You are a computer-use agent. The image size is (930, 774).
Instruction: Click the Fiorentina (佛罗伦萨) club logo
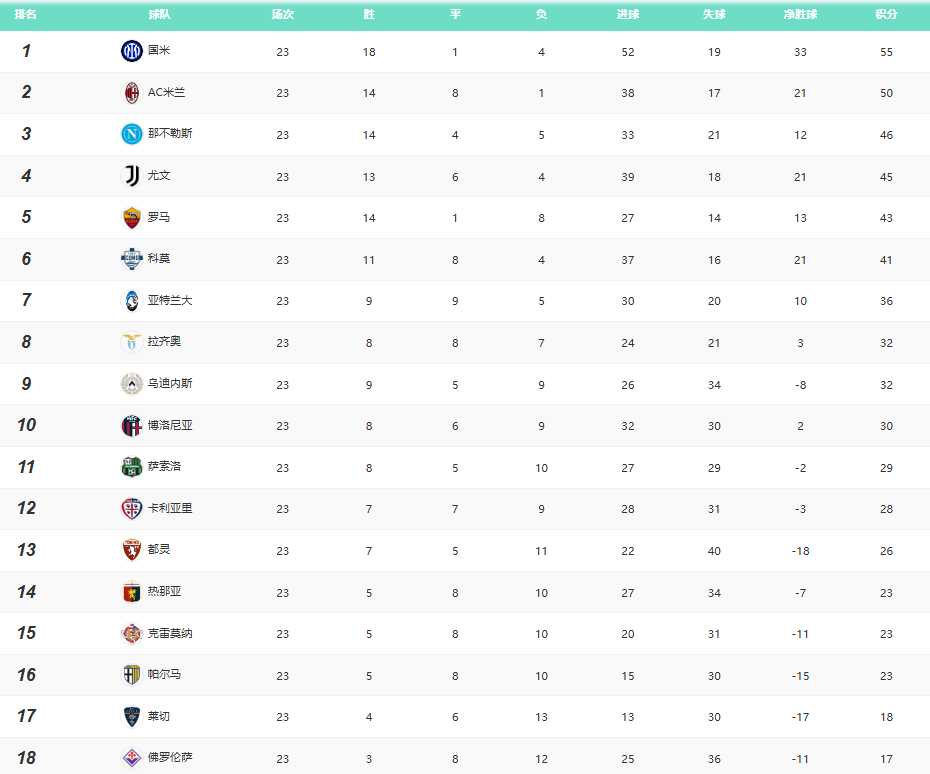[x=132, y=758]
